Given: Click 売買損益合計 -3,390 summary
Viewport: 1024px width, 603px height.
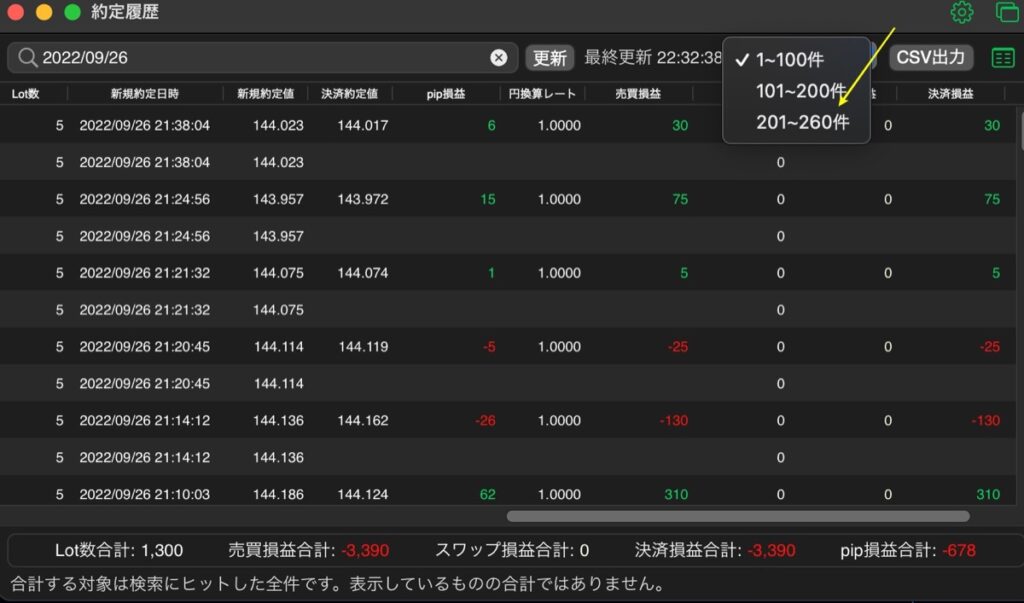Looking at the screenshot, I should pyautogui.click(x=308, y=551).
